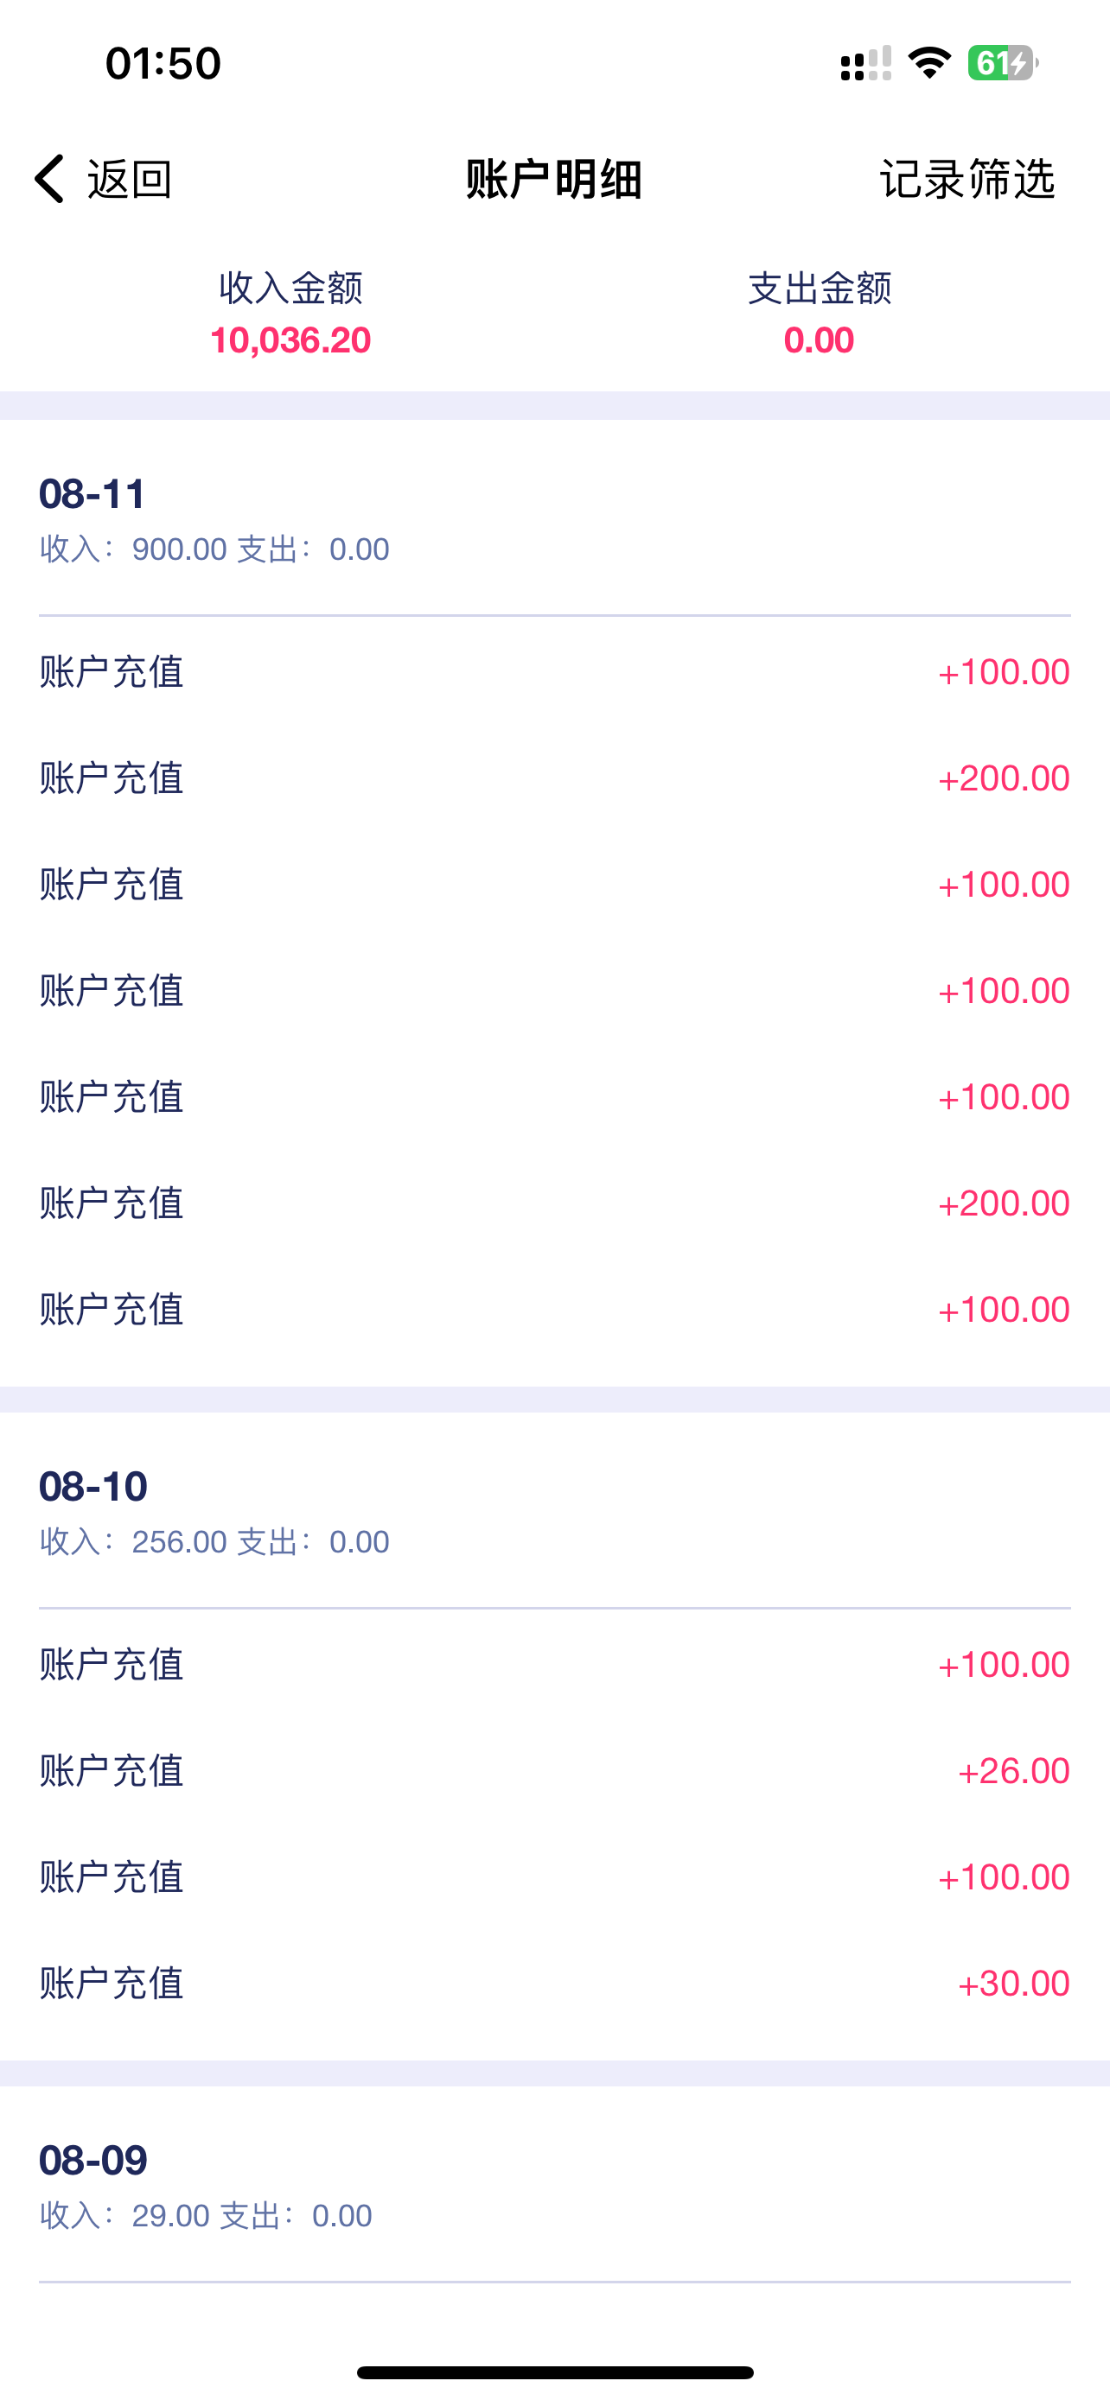Tap the 08-10 date header
1110x2400 pixels.
click(93, 1487)
